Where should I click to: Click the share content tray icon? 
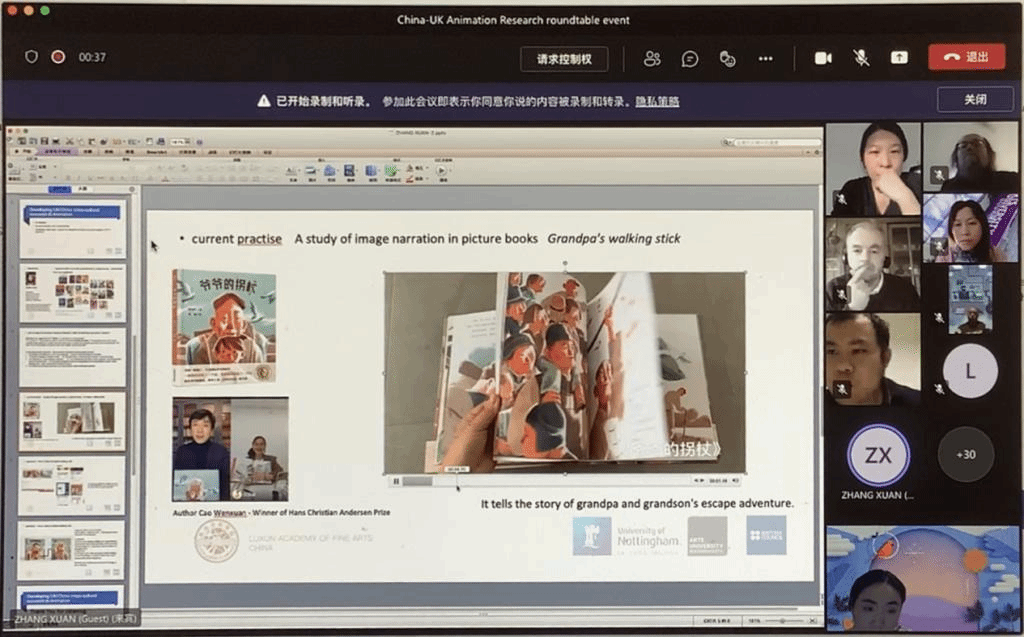coord(899,57)
